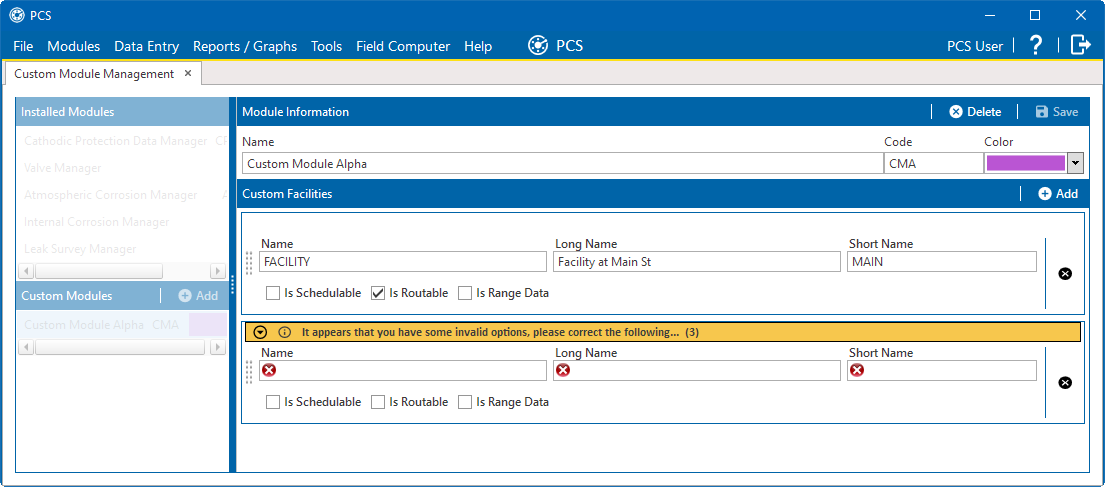Maximize the PCS window
This screenshot has width=1105, height=487.
[1035, 15]
